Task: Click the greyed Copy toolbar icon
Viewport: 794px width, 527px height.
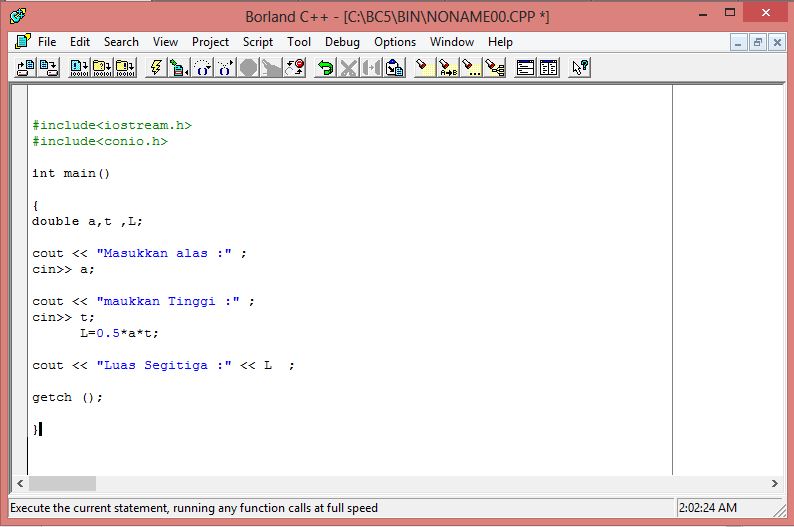Action: (x=371, y=67)
